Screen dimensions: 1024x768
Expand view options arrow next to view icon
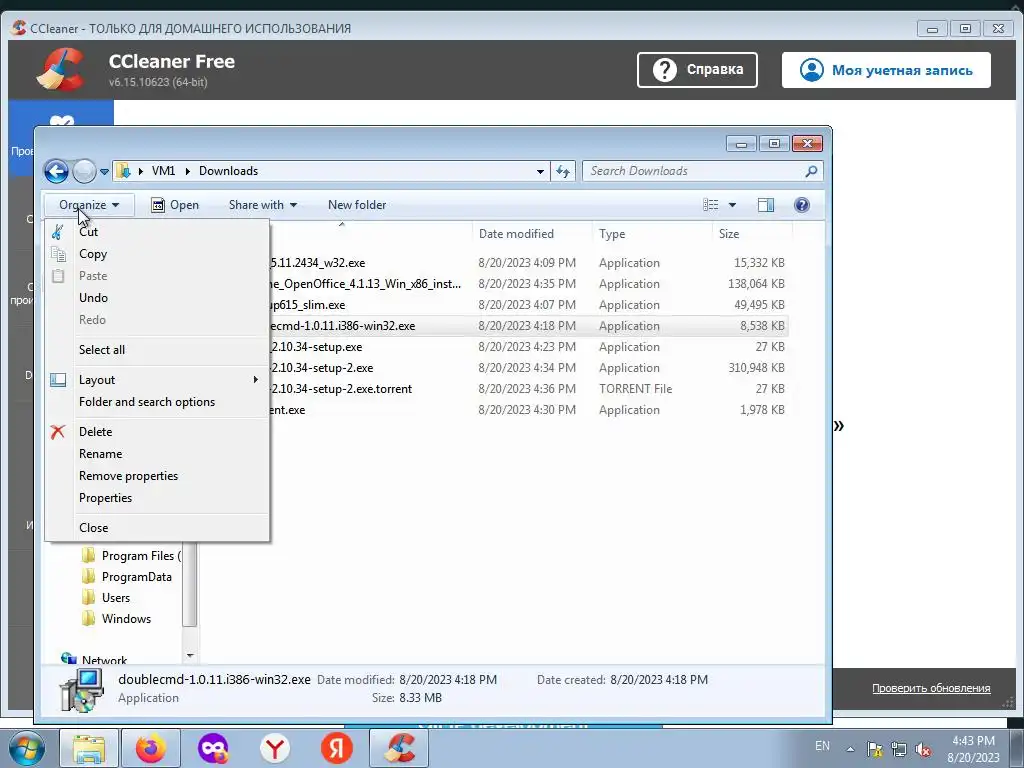tap(732, 205)
